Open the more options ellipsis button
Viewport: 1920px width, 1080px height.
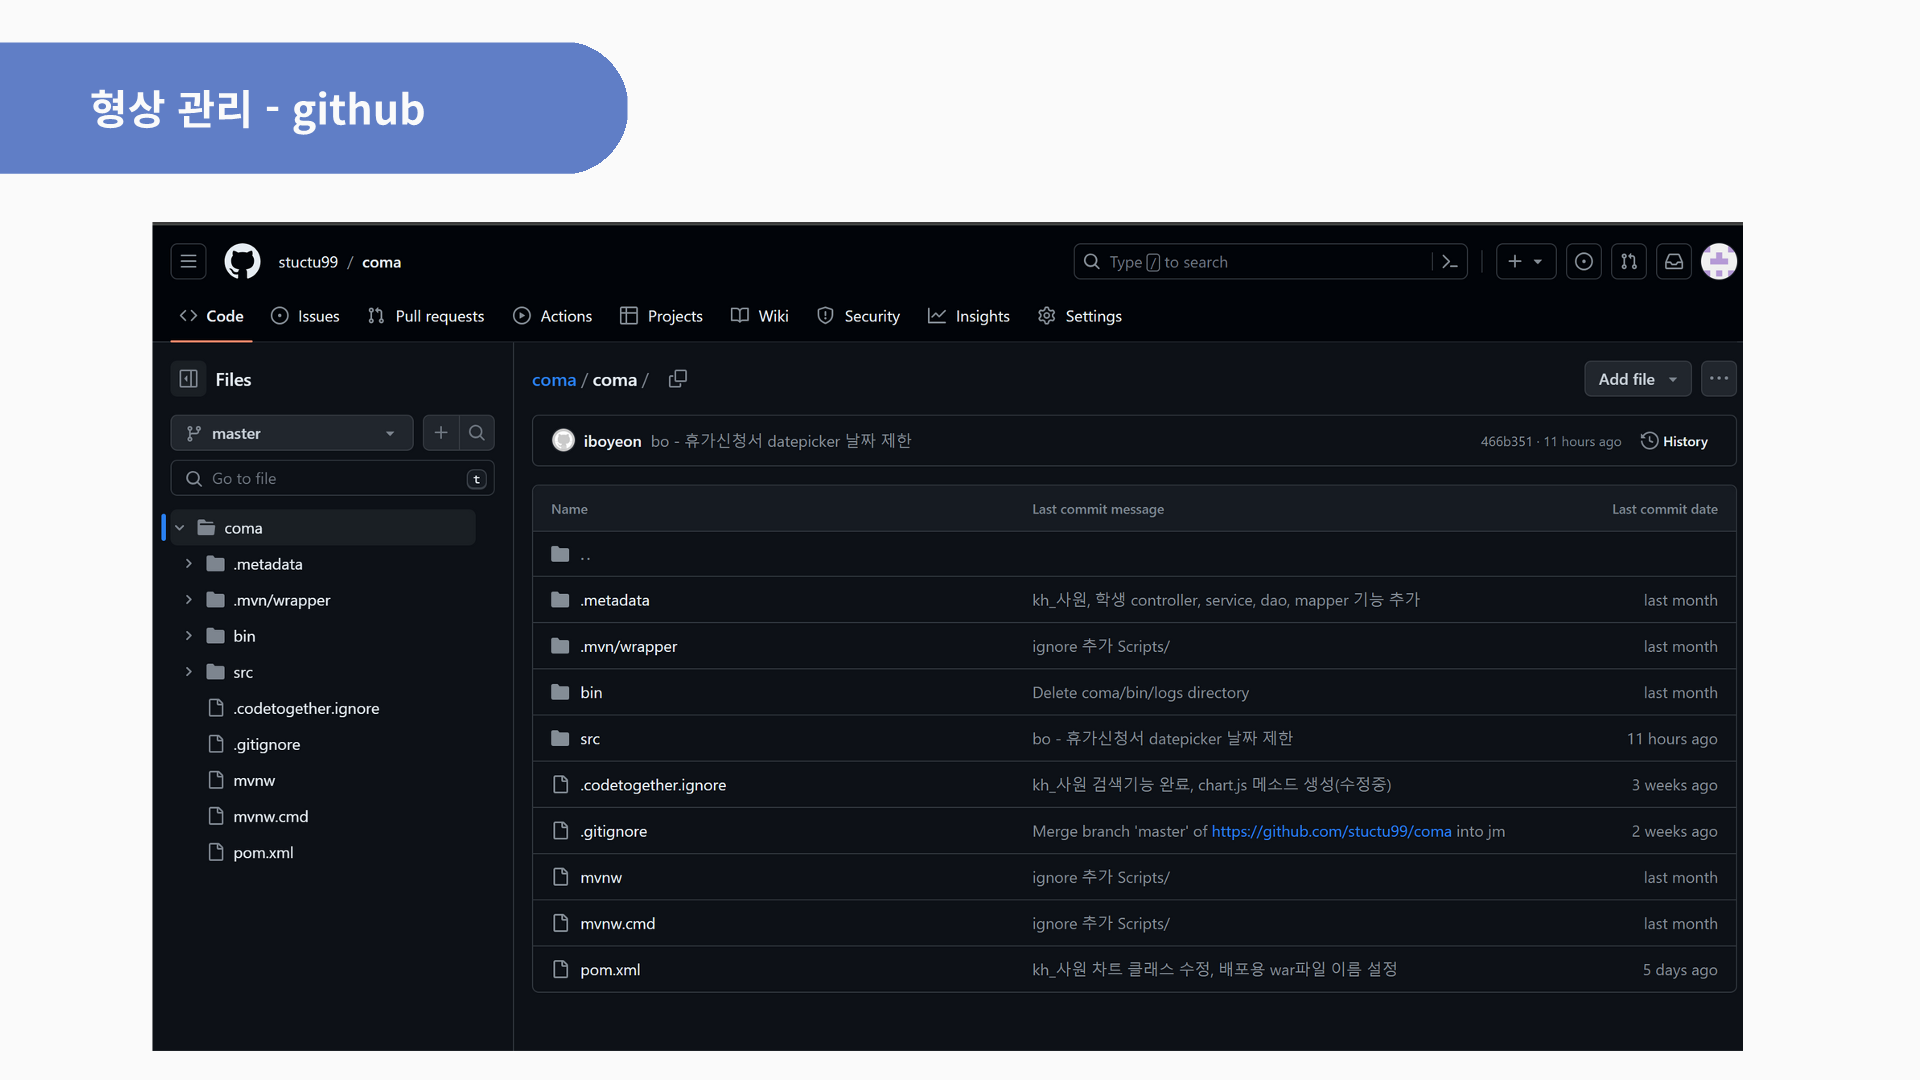[x=1718, y=379]
